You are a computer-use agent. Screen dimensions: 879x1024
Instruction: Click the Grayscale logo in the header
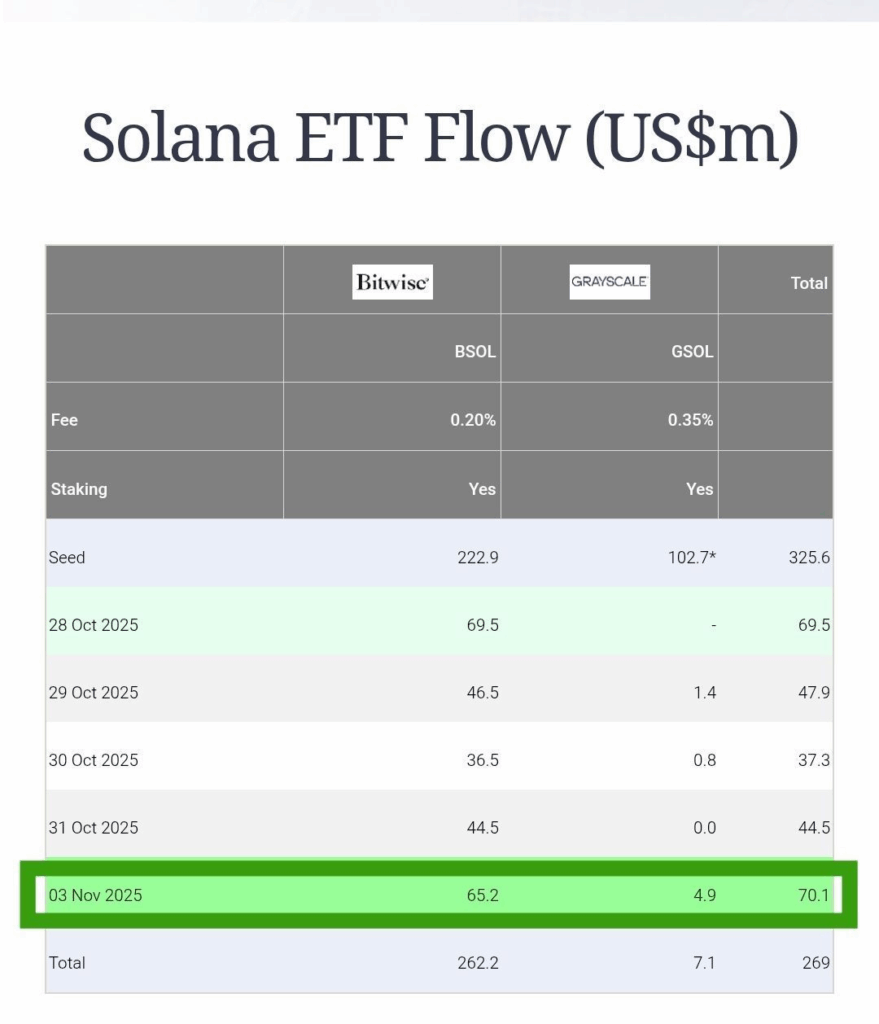[x=609, y=282]
